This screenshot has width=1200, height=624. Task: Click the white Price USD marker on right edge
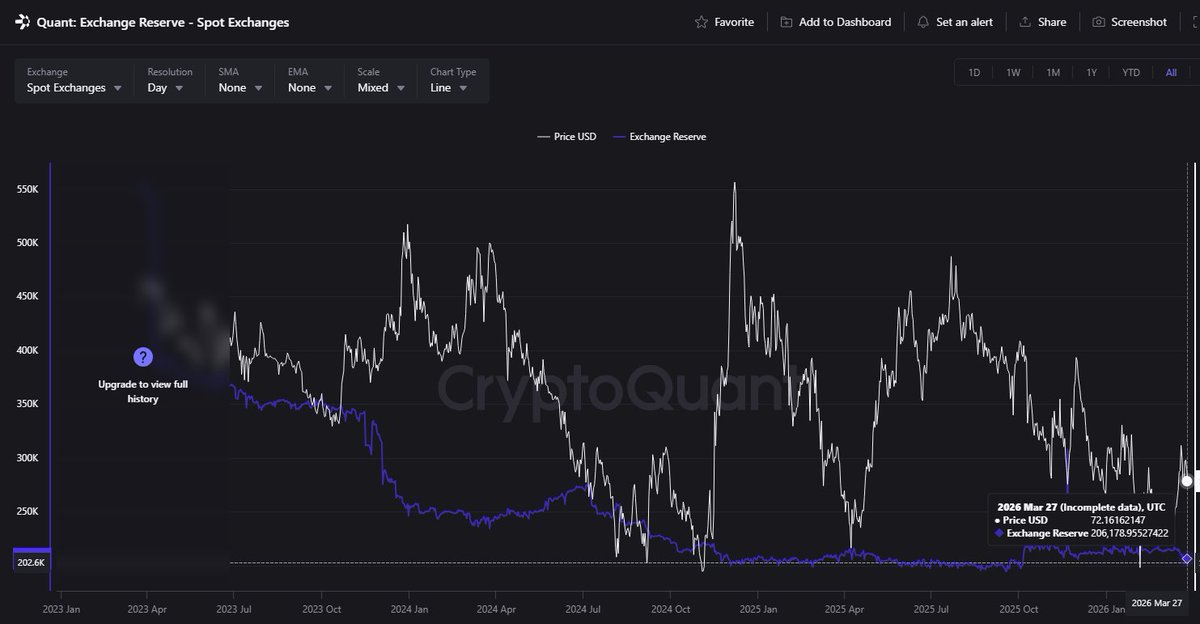[x=1187, y=481]
